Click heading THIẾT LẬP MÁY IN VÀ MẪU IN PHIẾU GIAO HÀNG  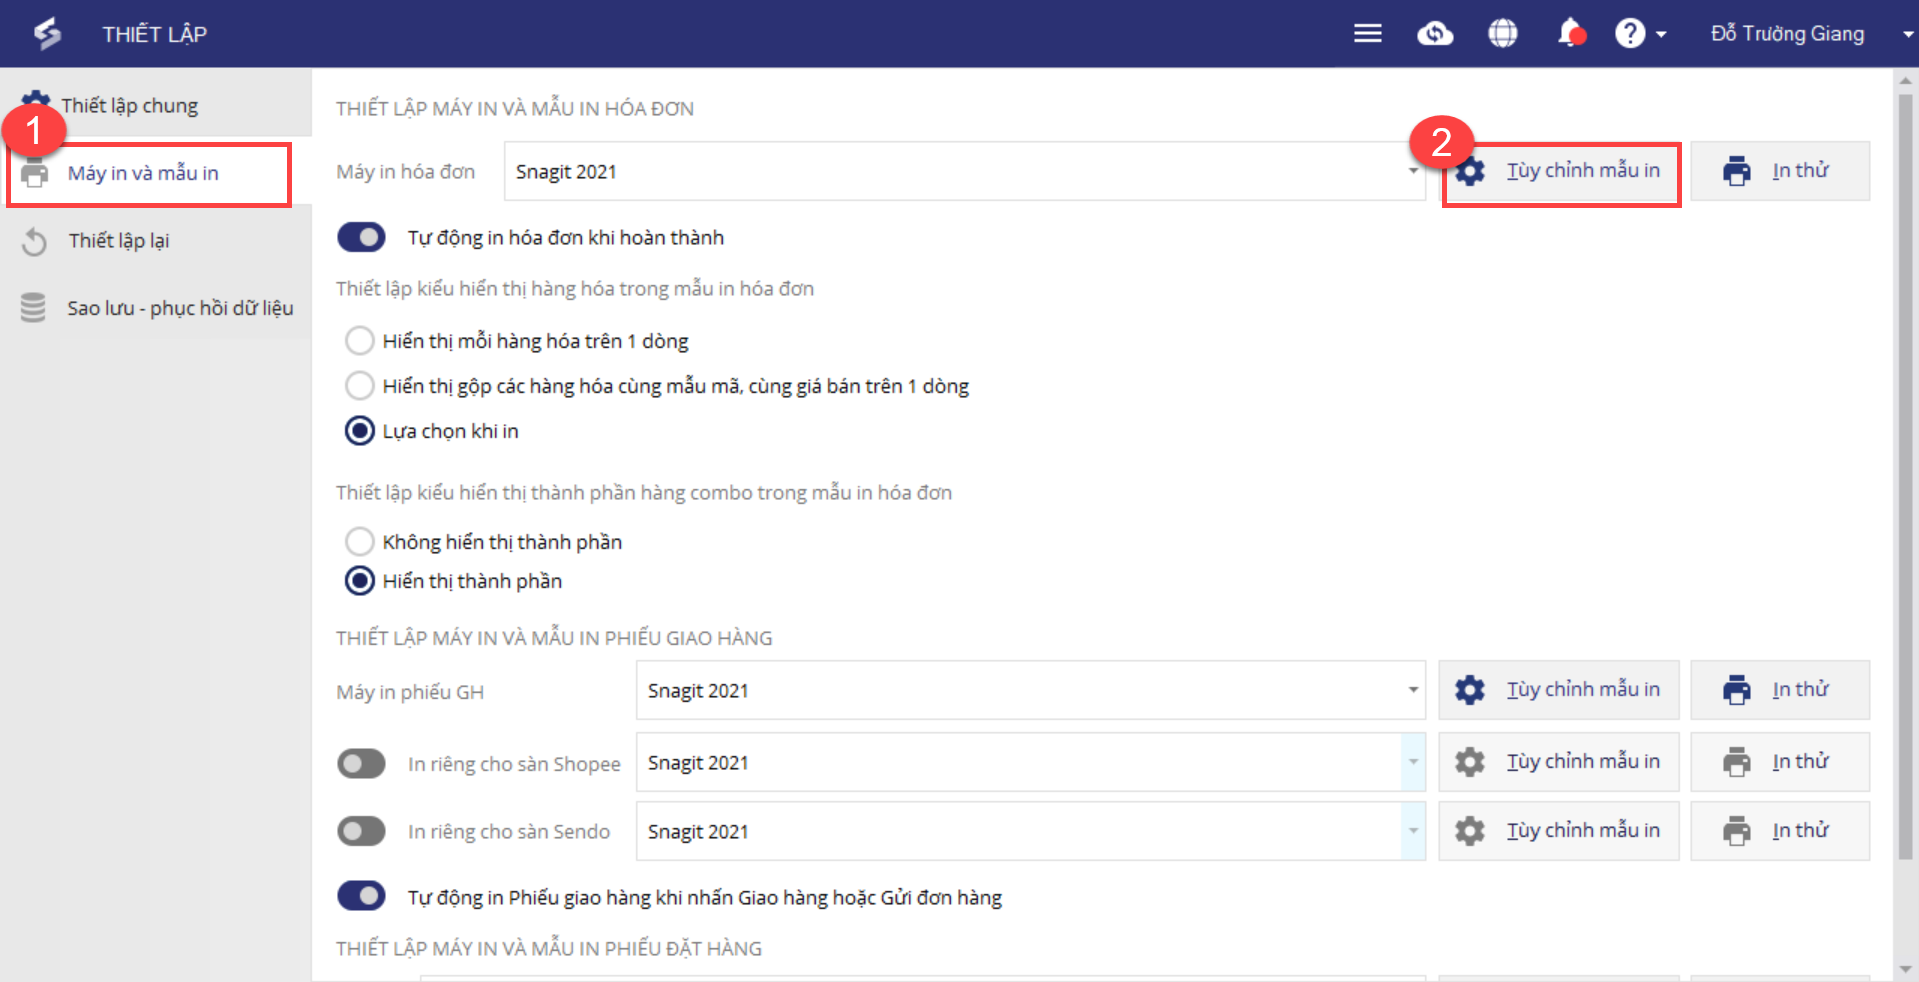point(554,638)
